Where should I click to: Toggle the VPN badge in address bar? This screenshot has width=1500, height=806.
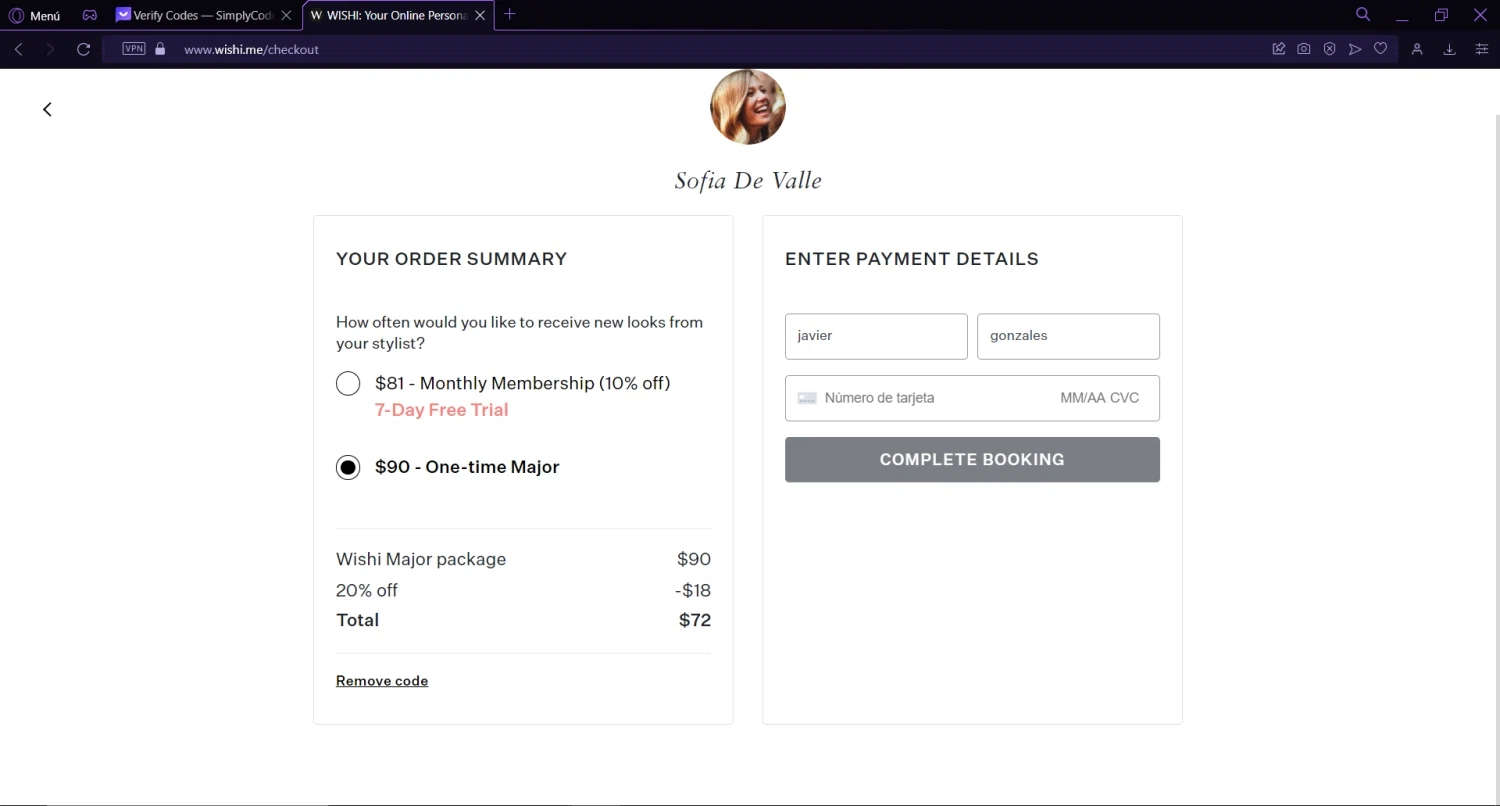tap(134, 48)
